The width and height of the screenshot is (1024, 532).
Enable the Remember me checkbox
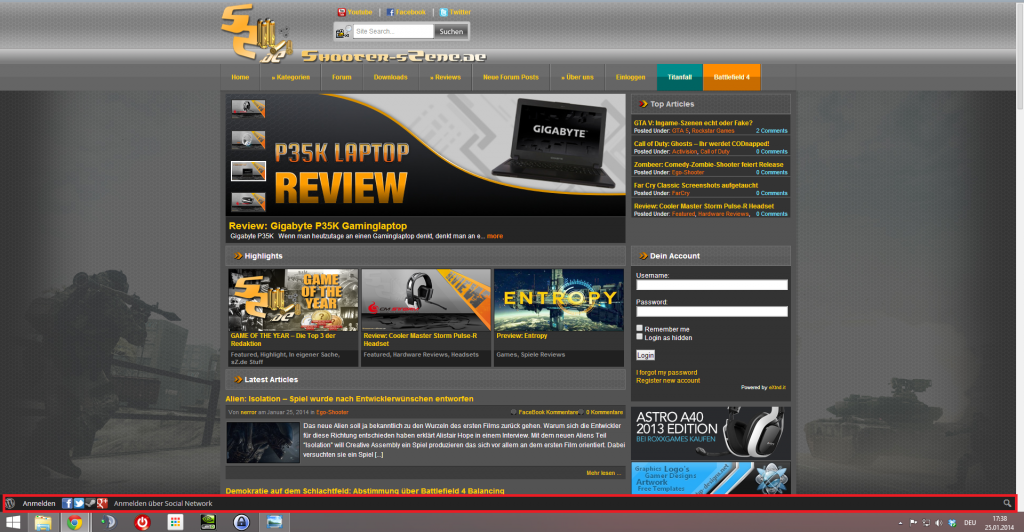tap(639, 328)
